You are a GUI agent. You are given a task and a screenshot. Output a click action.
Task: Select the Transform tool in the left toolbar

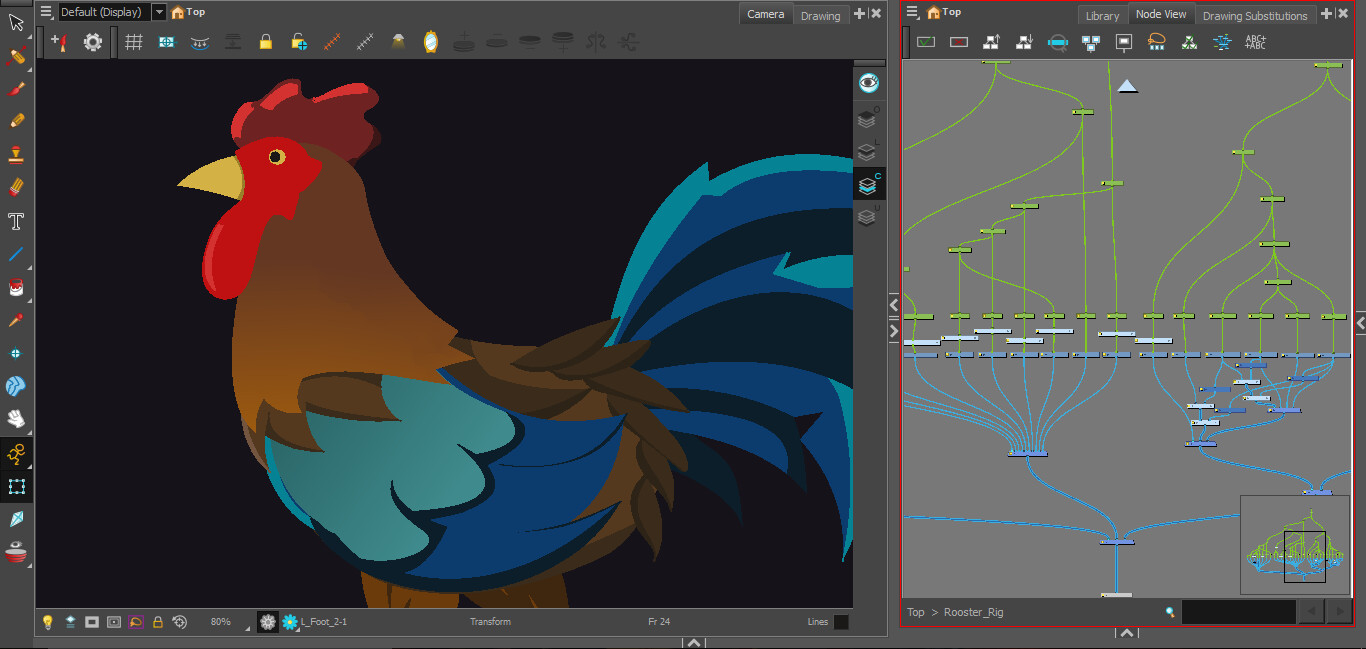click(15, 22)
